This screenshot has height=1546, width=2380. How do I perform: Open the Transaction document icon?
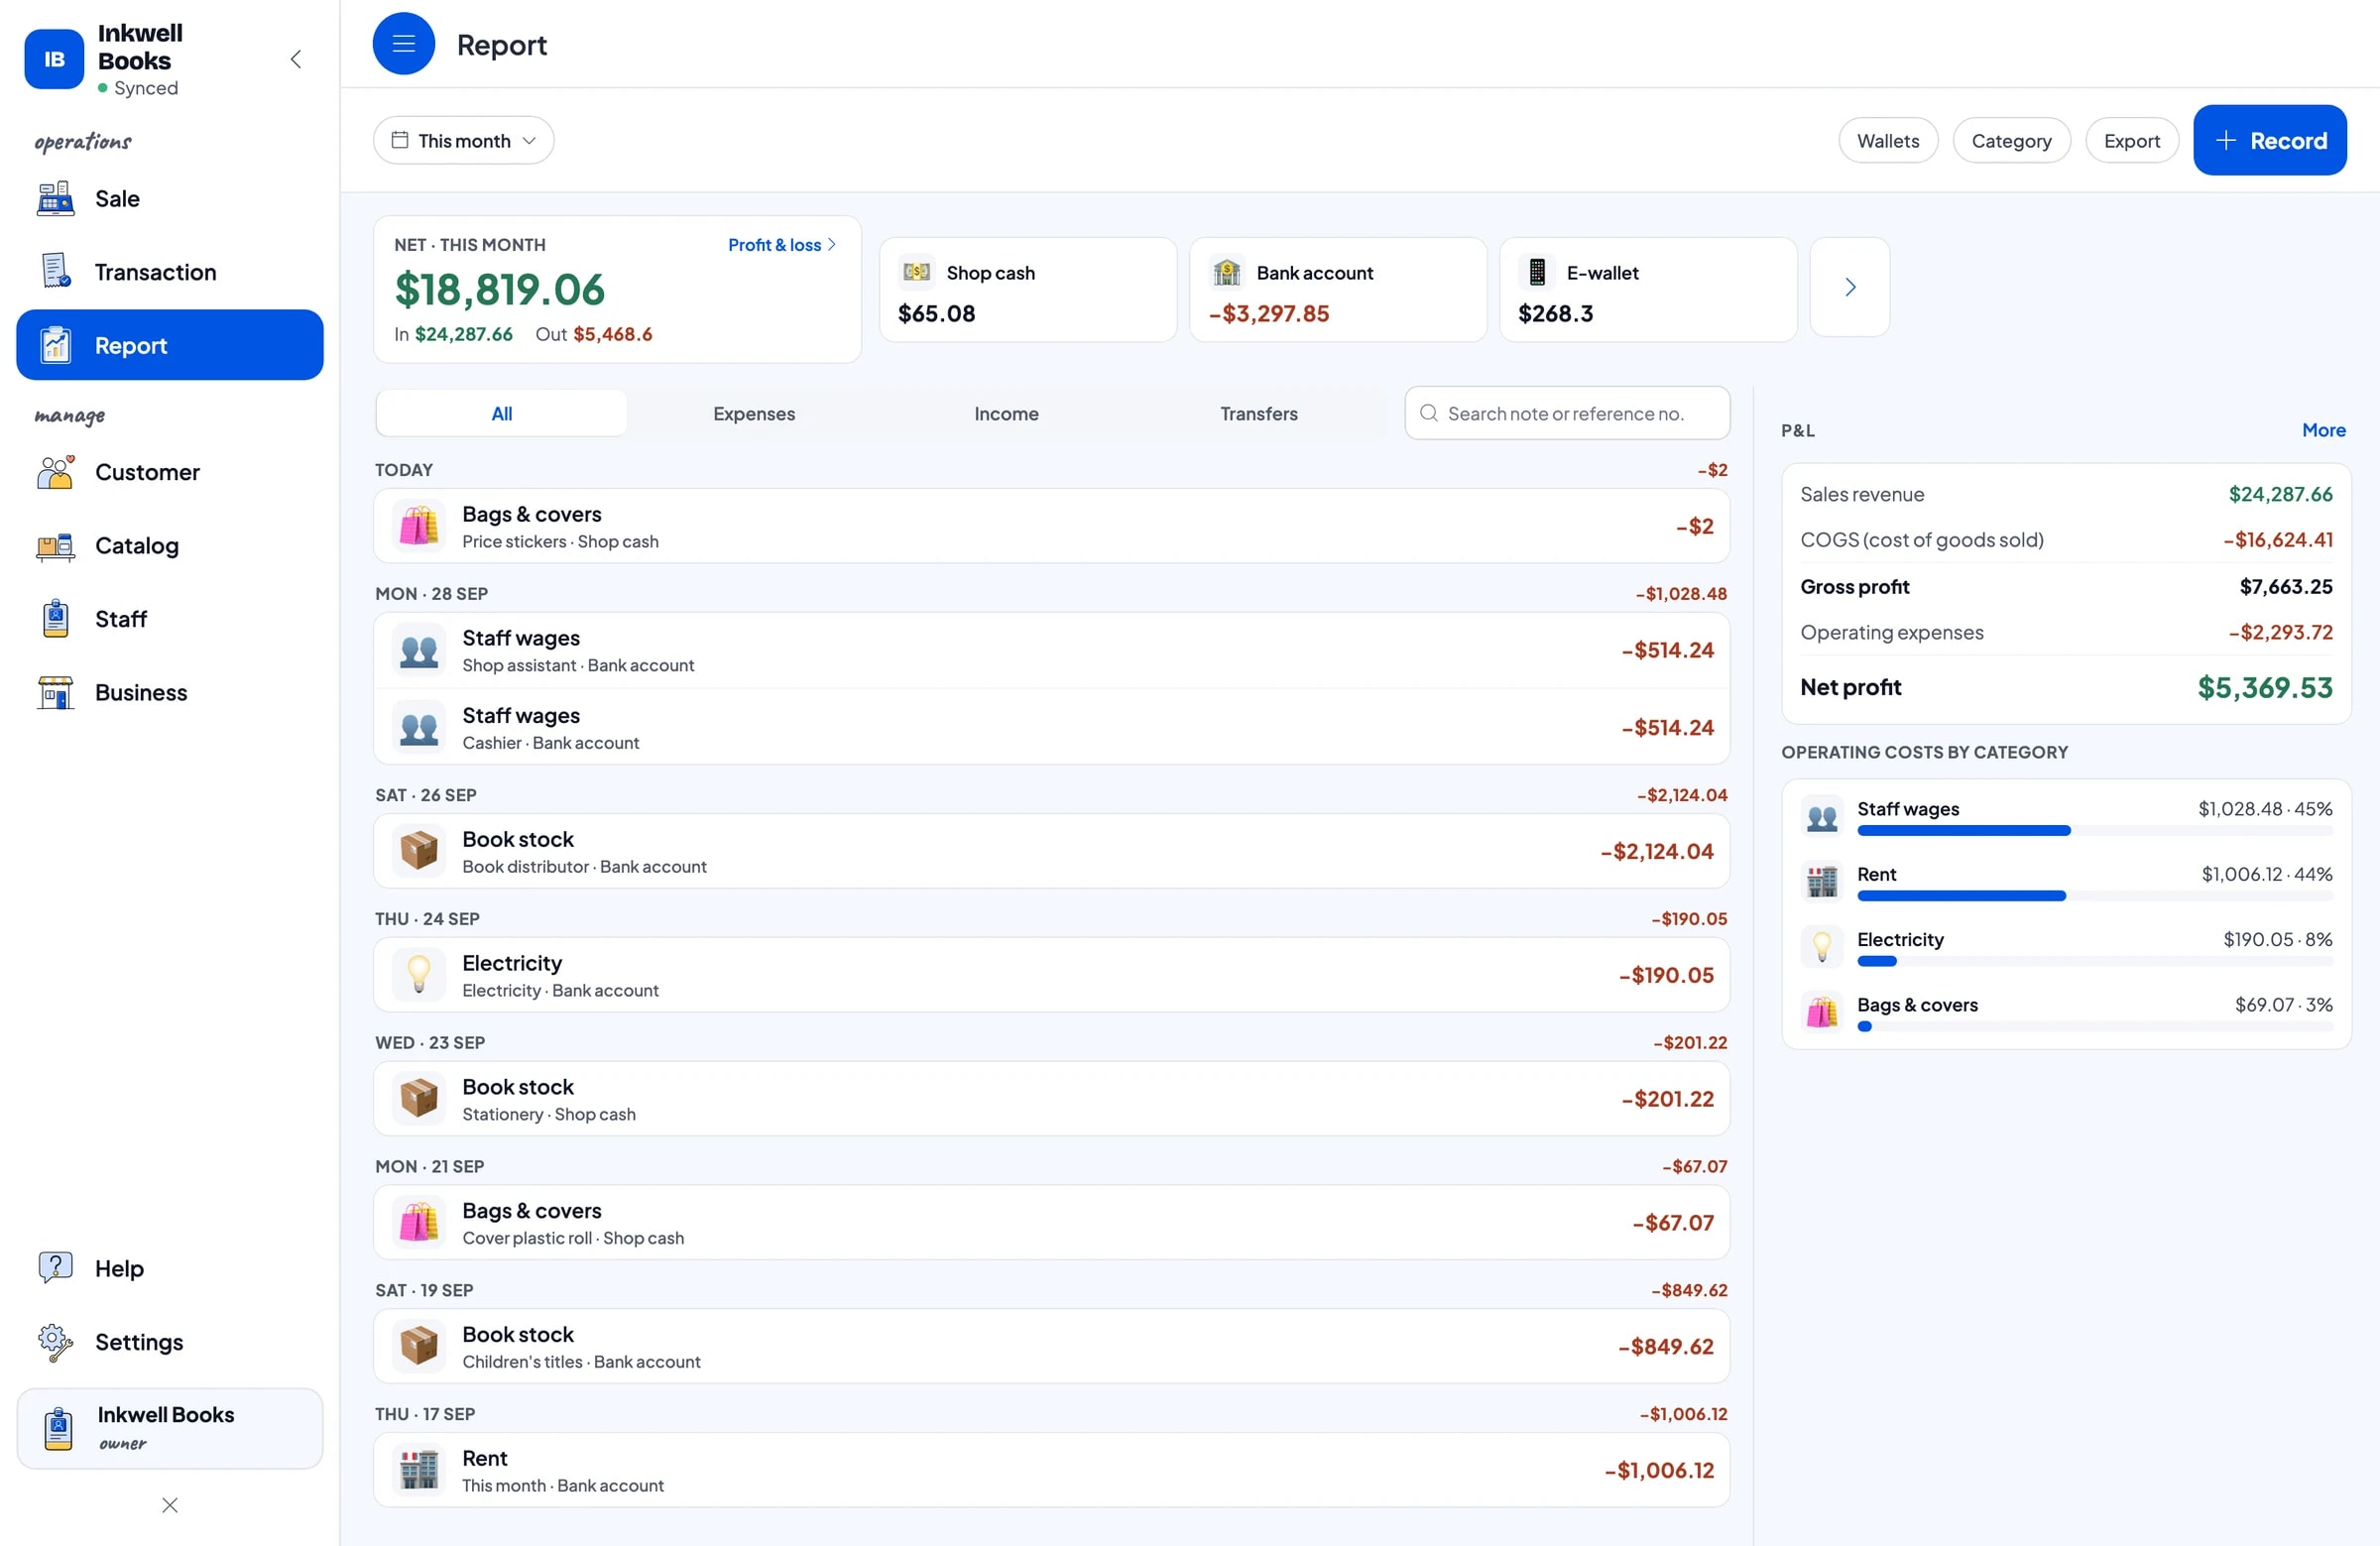55,271
